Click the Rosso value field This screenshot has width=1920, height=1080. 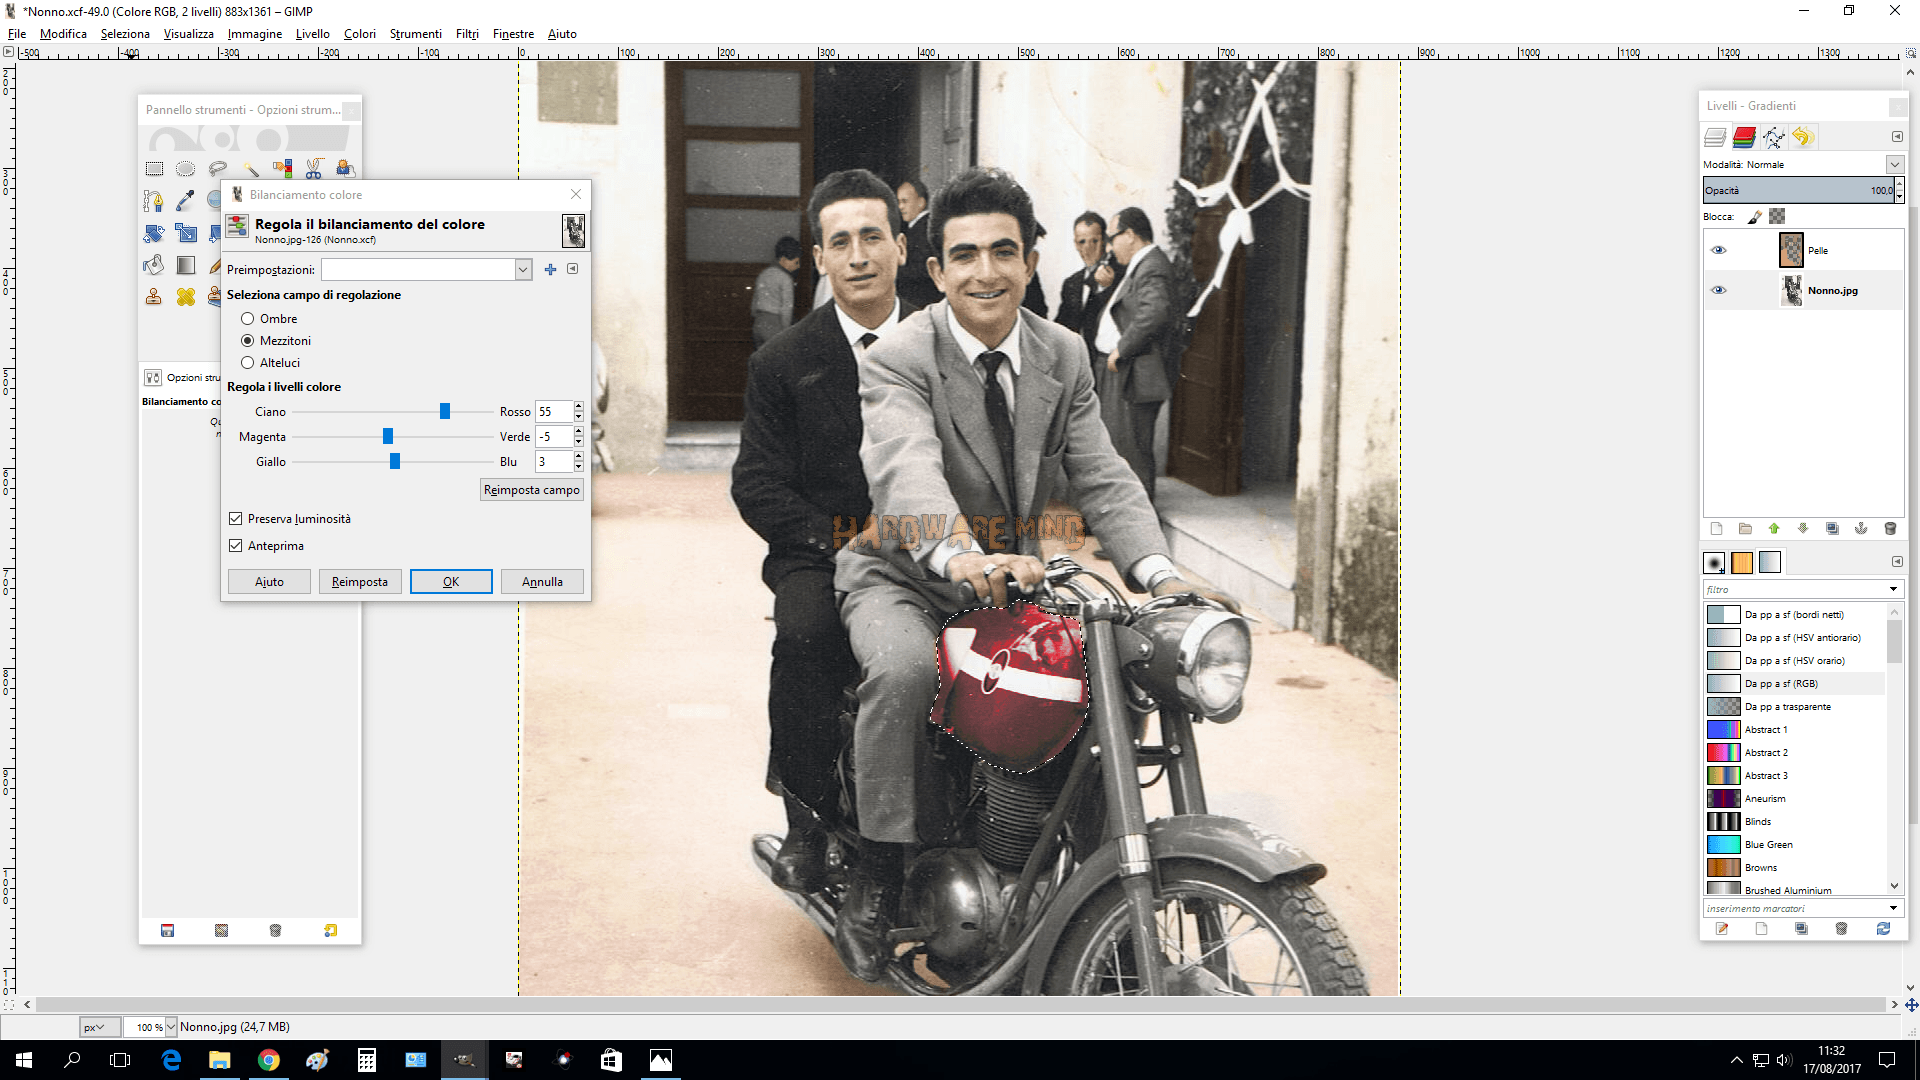pyautogui.click(x=553, y=411)
